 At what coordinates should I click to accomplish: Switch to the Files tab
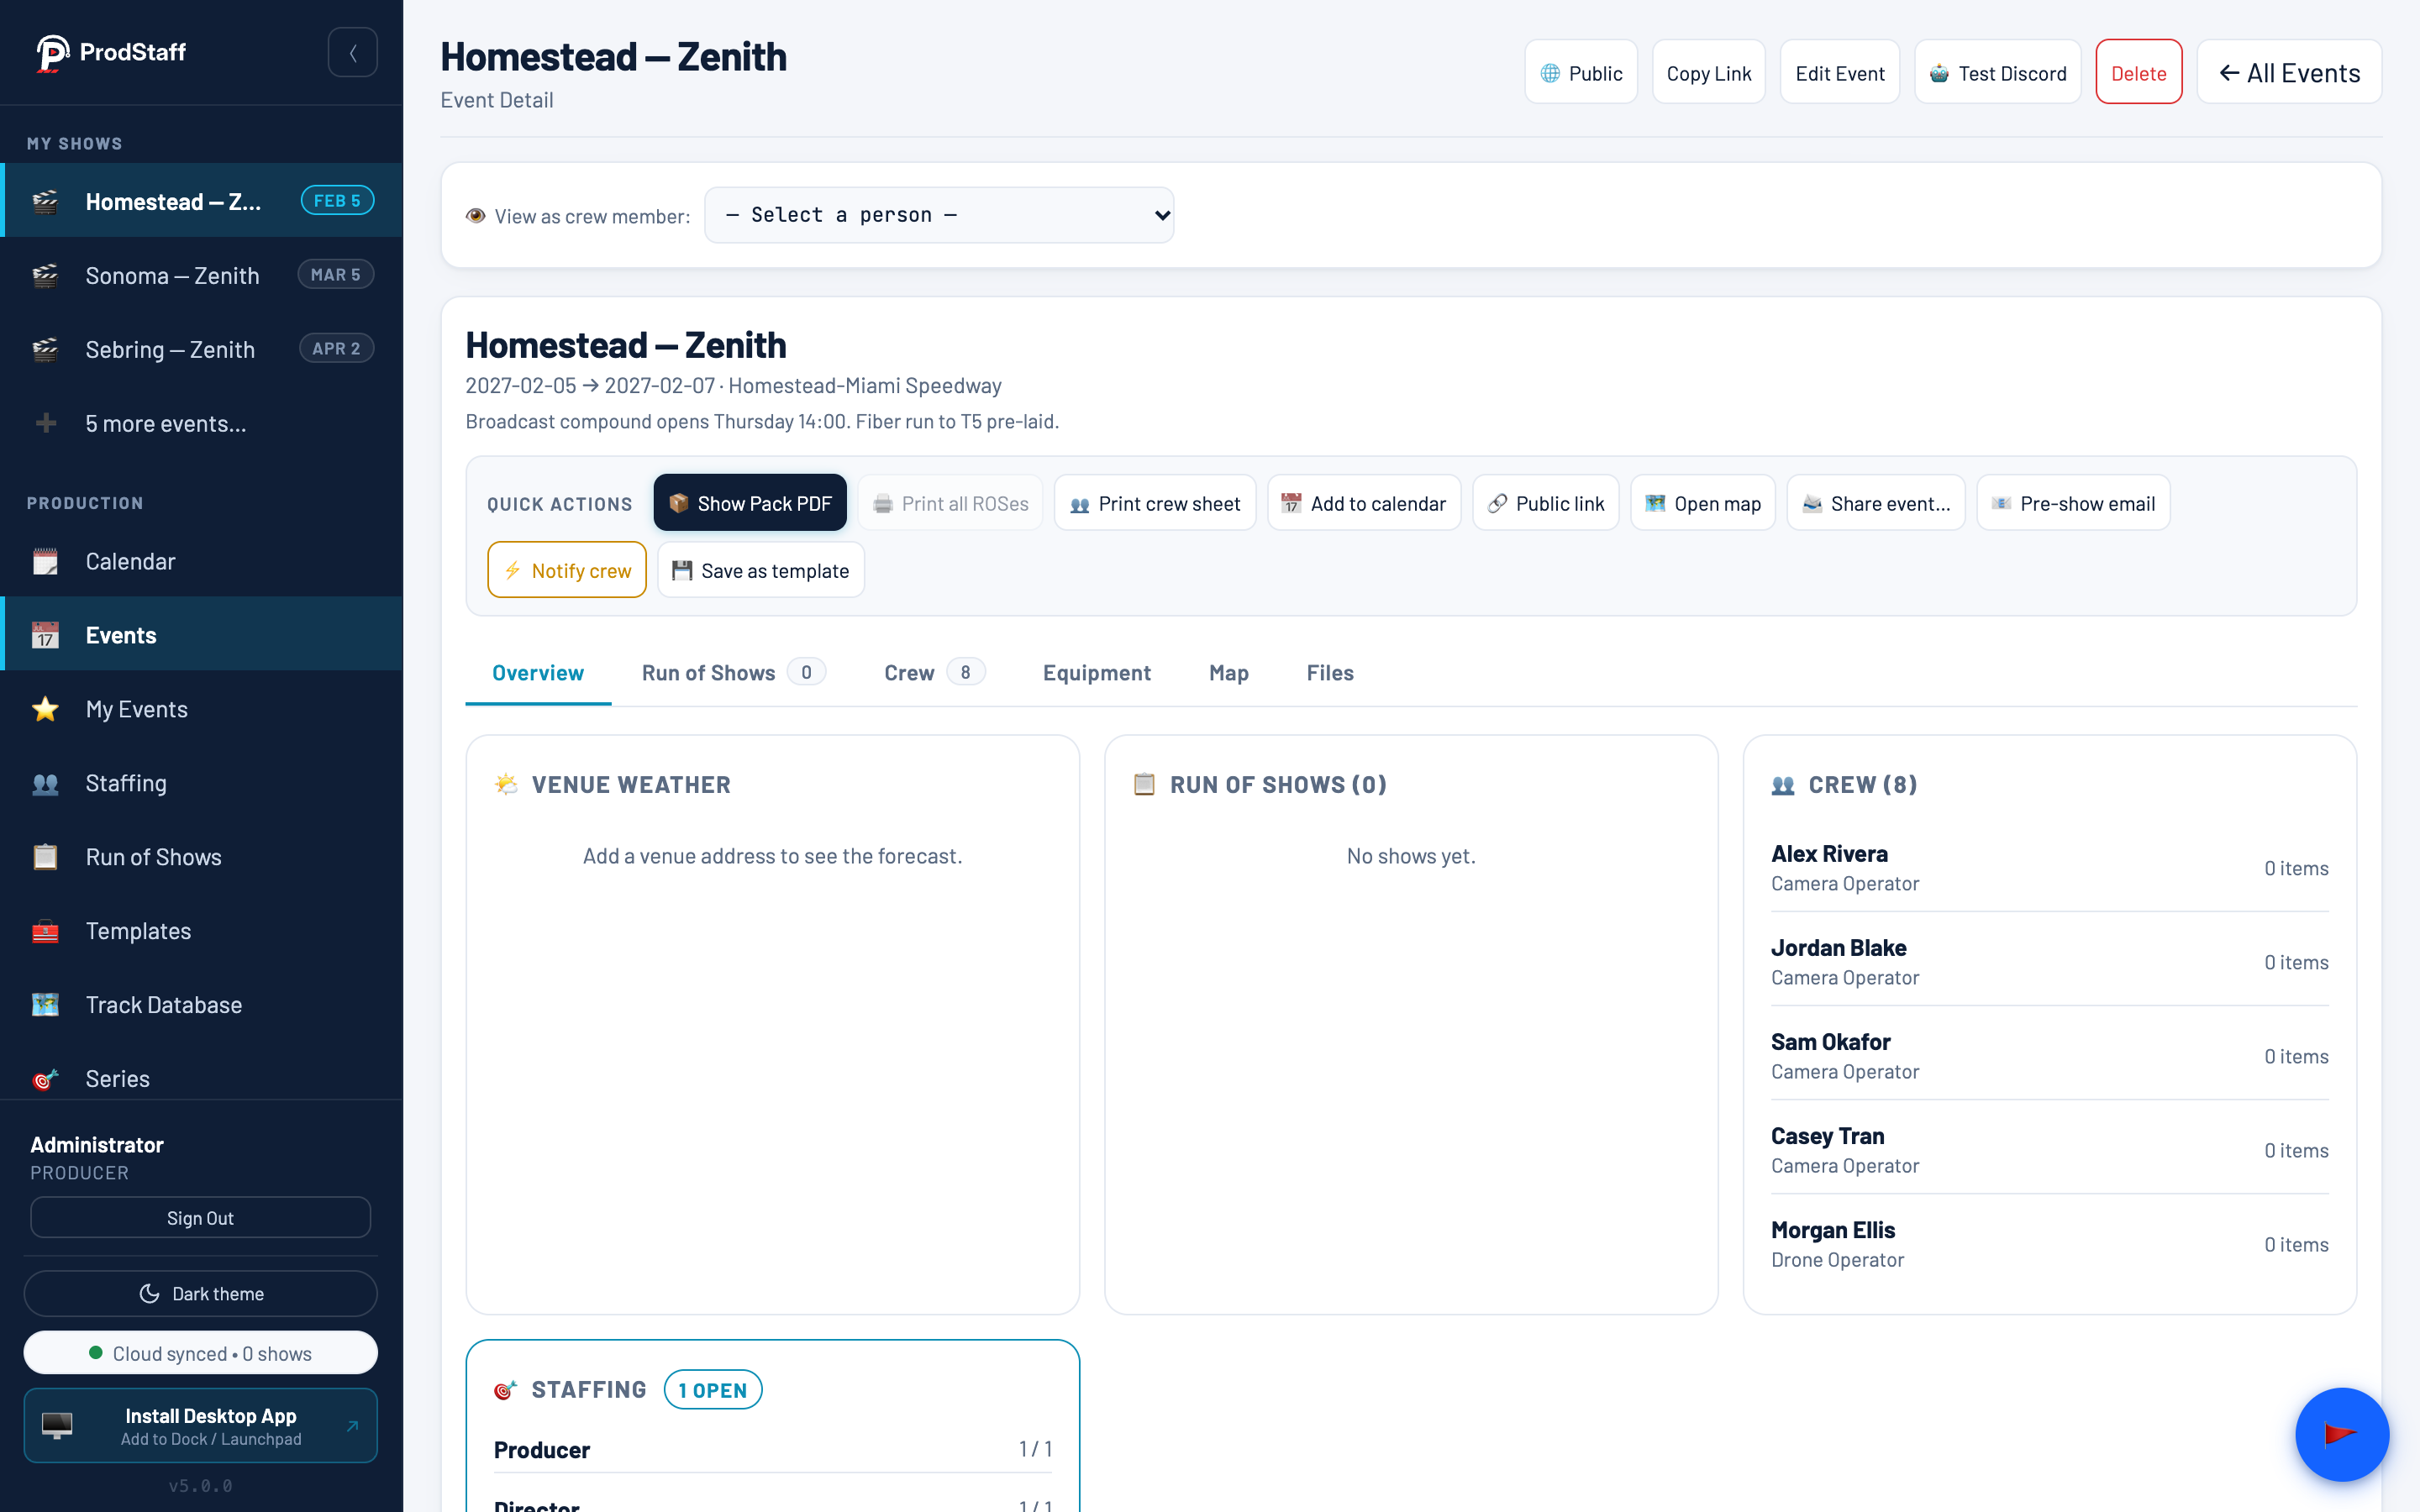1330,673
